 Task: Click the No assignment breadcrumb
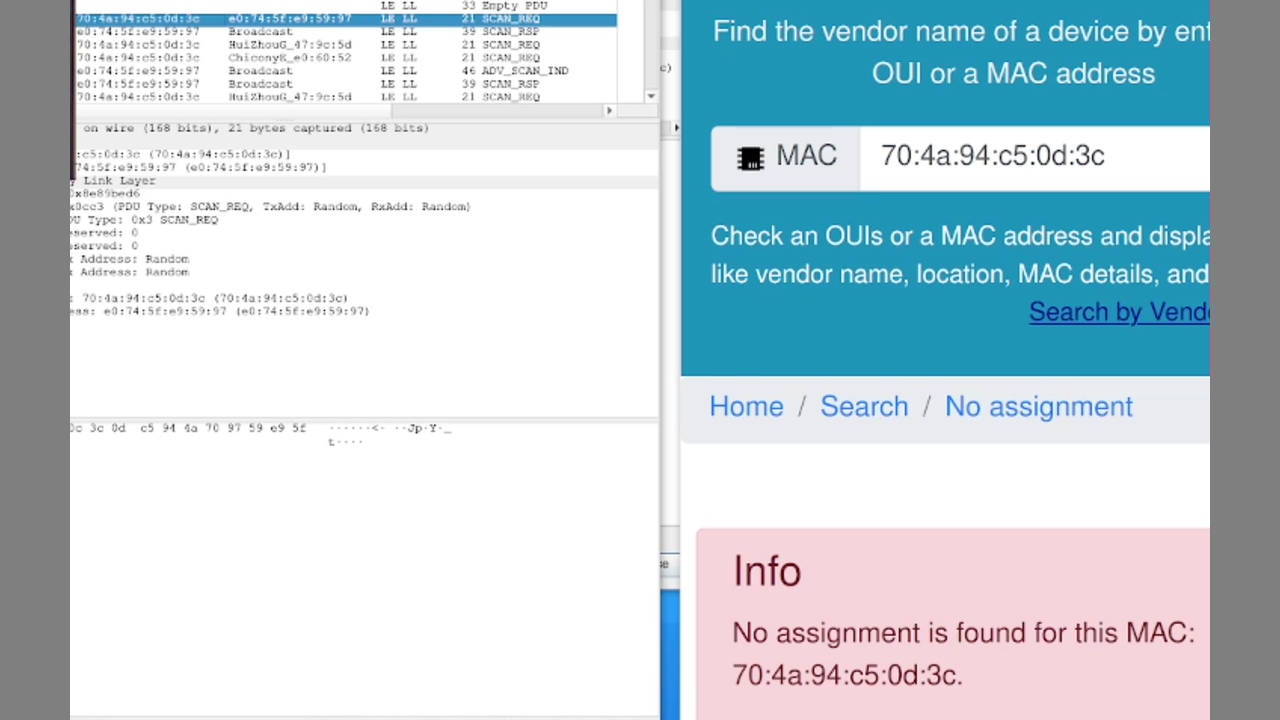pyautogui.click(x=1038, y=407)
